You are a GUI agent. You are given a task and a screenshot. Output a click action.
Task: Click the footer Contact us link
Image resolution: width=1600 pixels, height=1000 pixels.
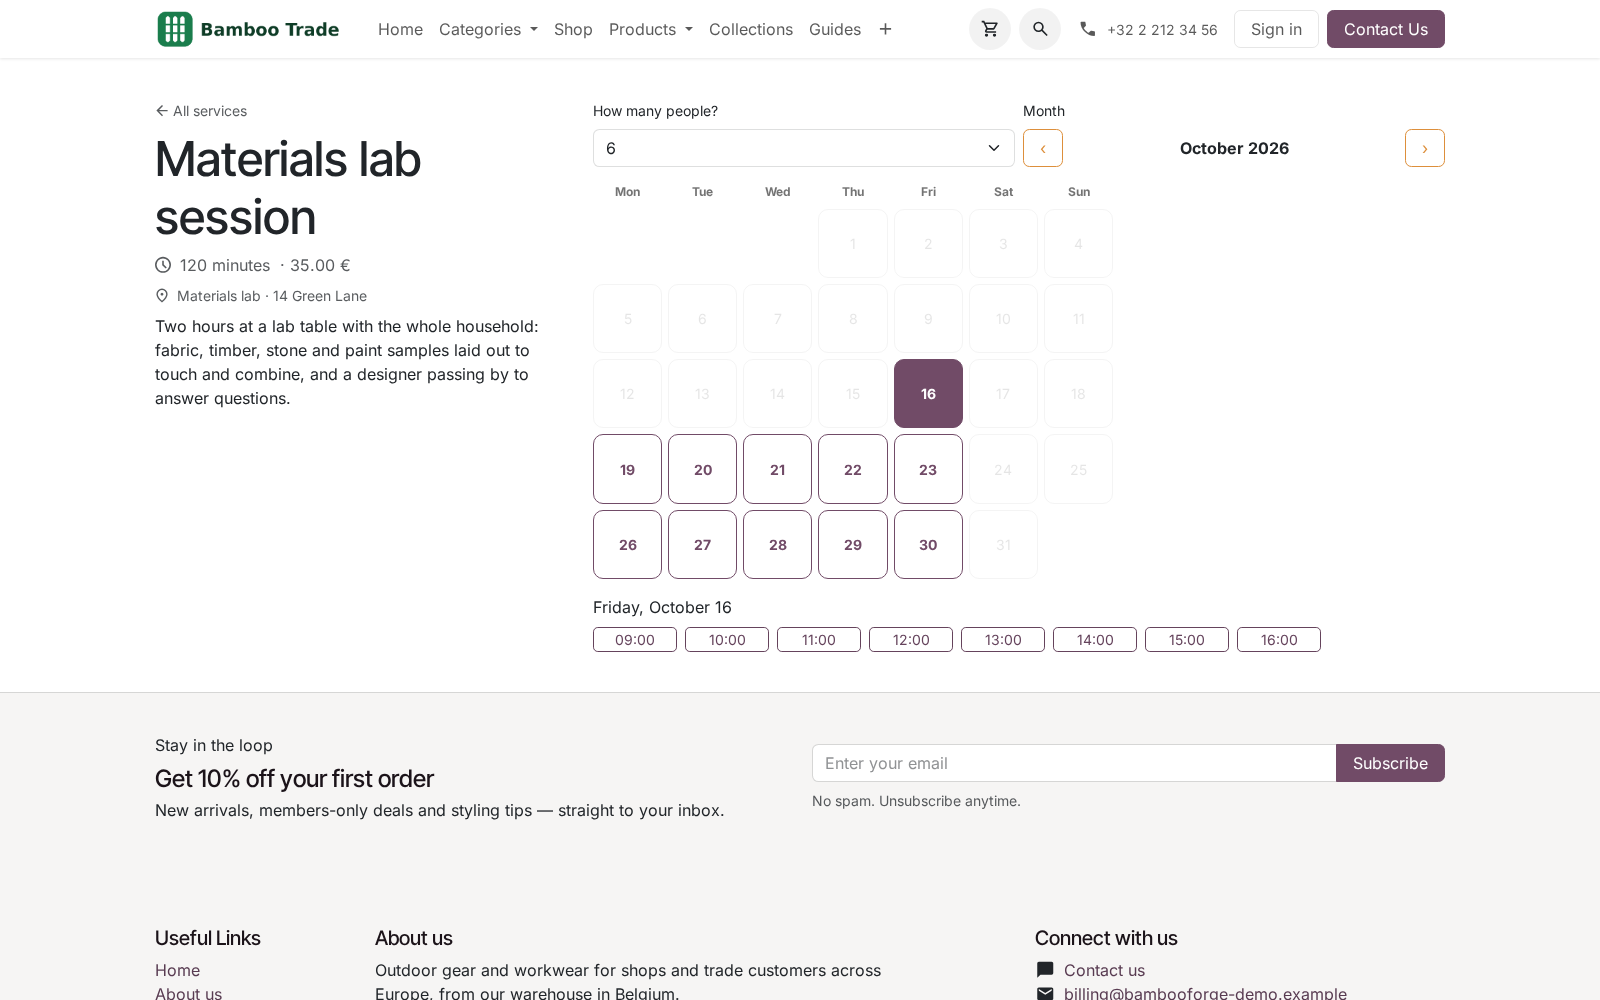coord(1104,970)
